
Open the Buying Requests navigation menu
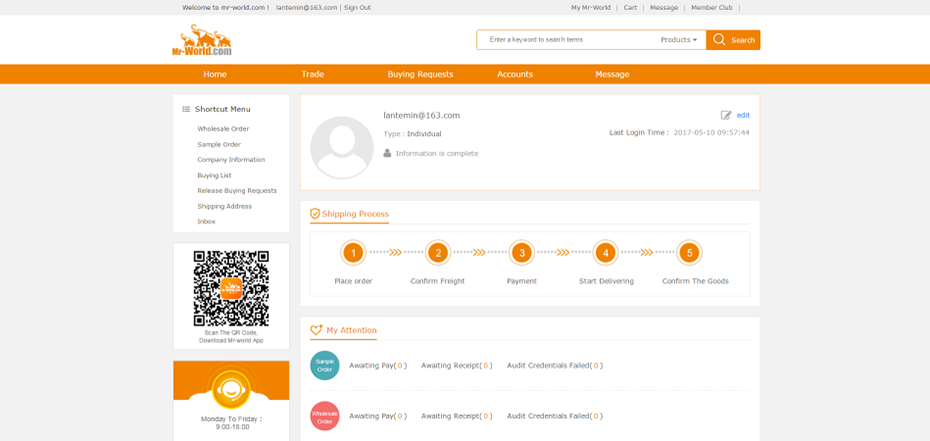click(x=420, y=74)
